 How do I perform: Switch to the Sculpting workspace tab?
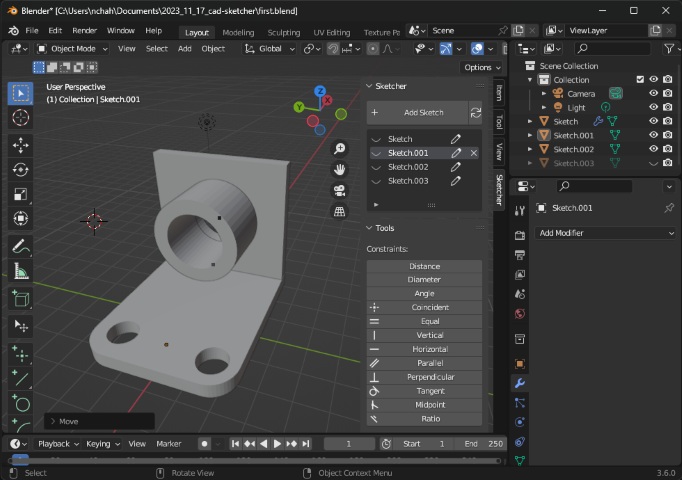284,32
